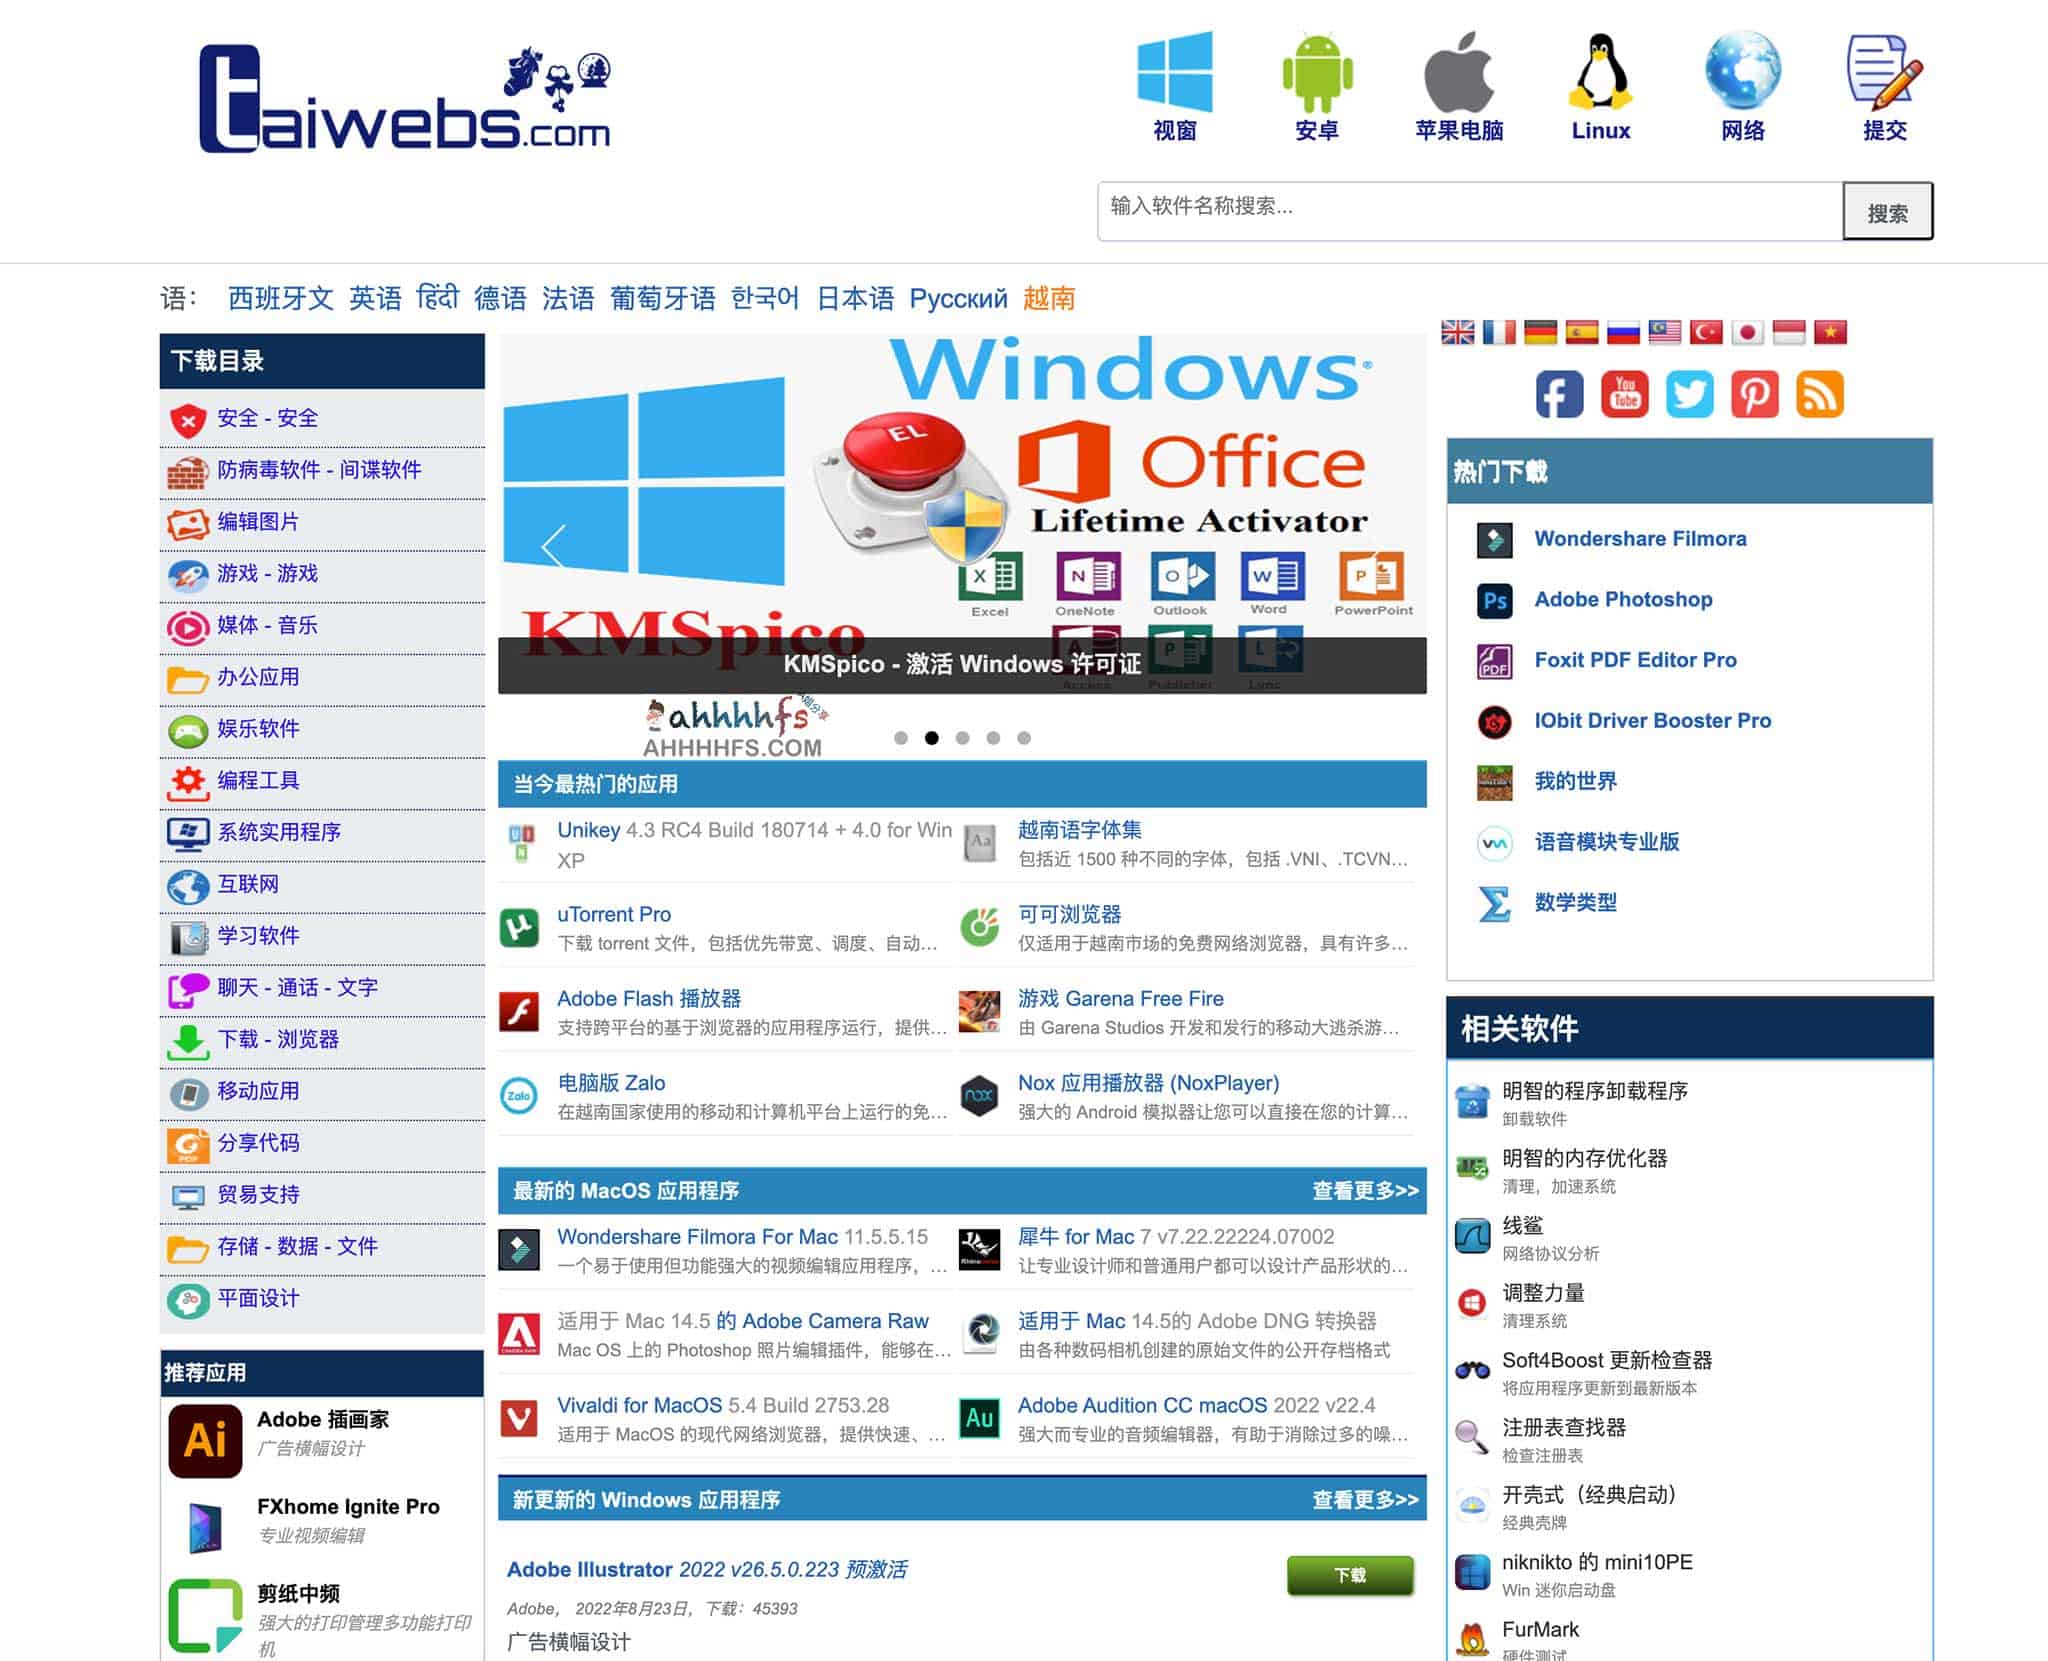Click the 搜索 search button
Viewport: 2048px width, 1661px height.
pyautogui.click(x=1887, y=212)
